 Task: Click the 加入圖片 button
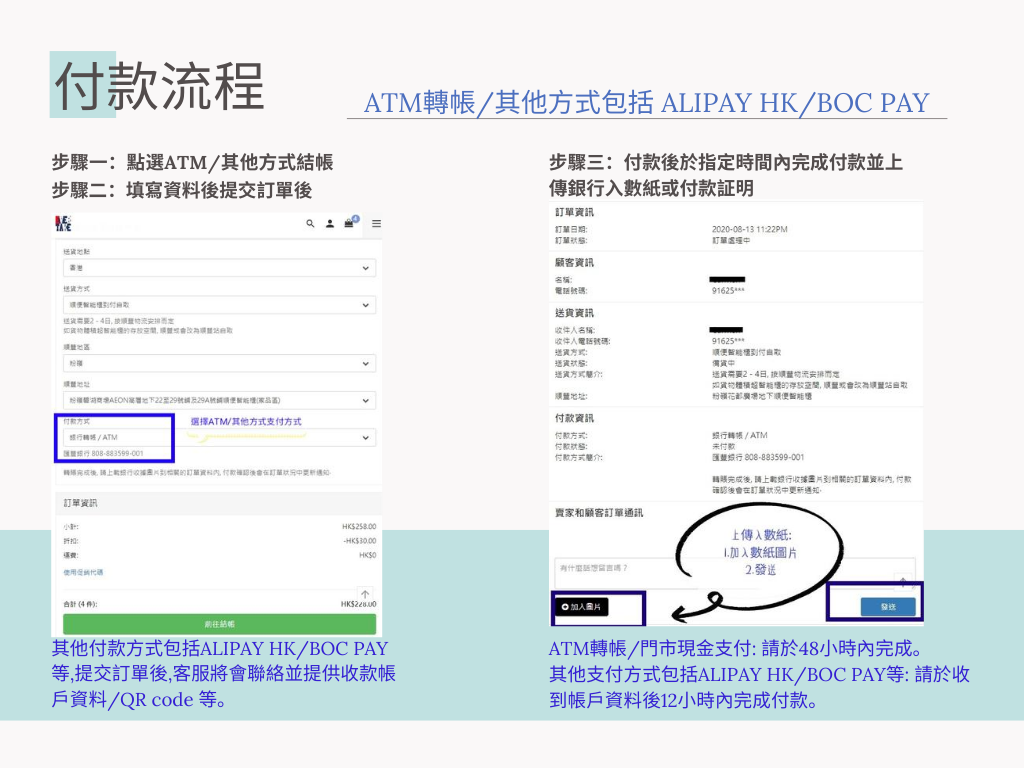coord(585,607)
